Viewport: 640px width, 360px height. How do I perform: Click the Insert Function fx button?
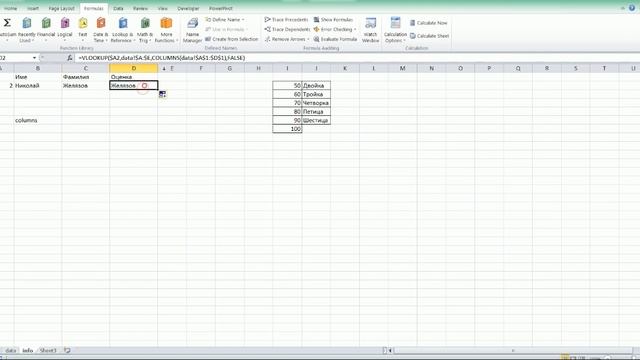pos(70,58)
